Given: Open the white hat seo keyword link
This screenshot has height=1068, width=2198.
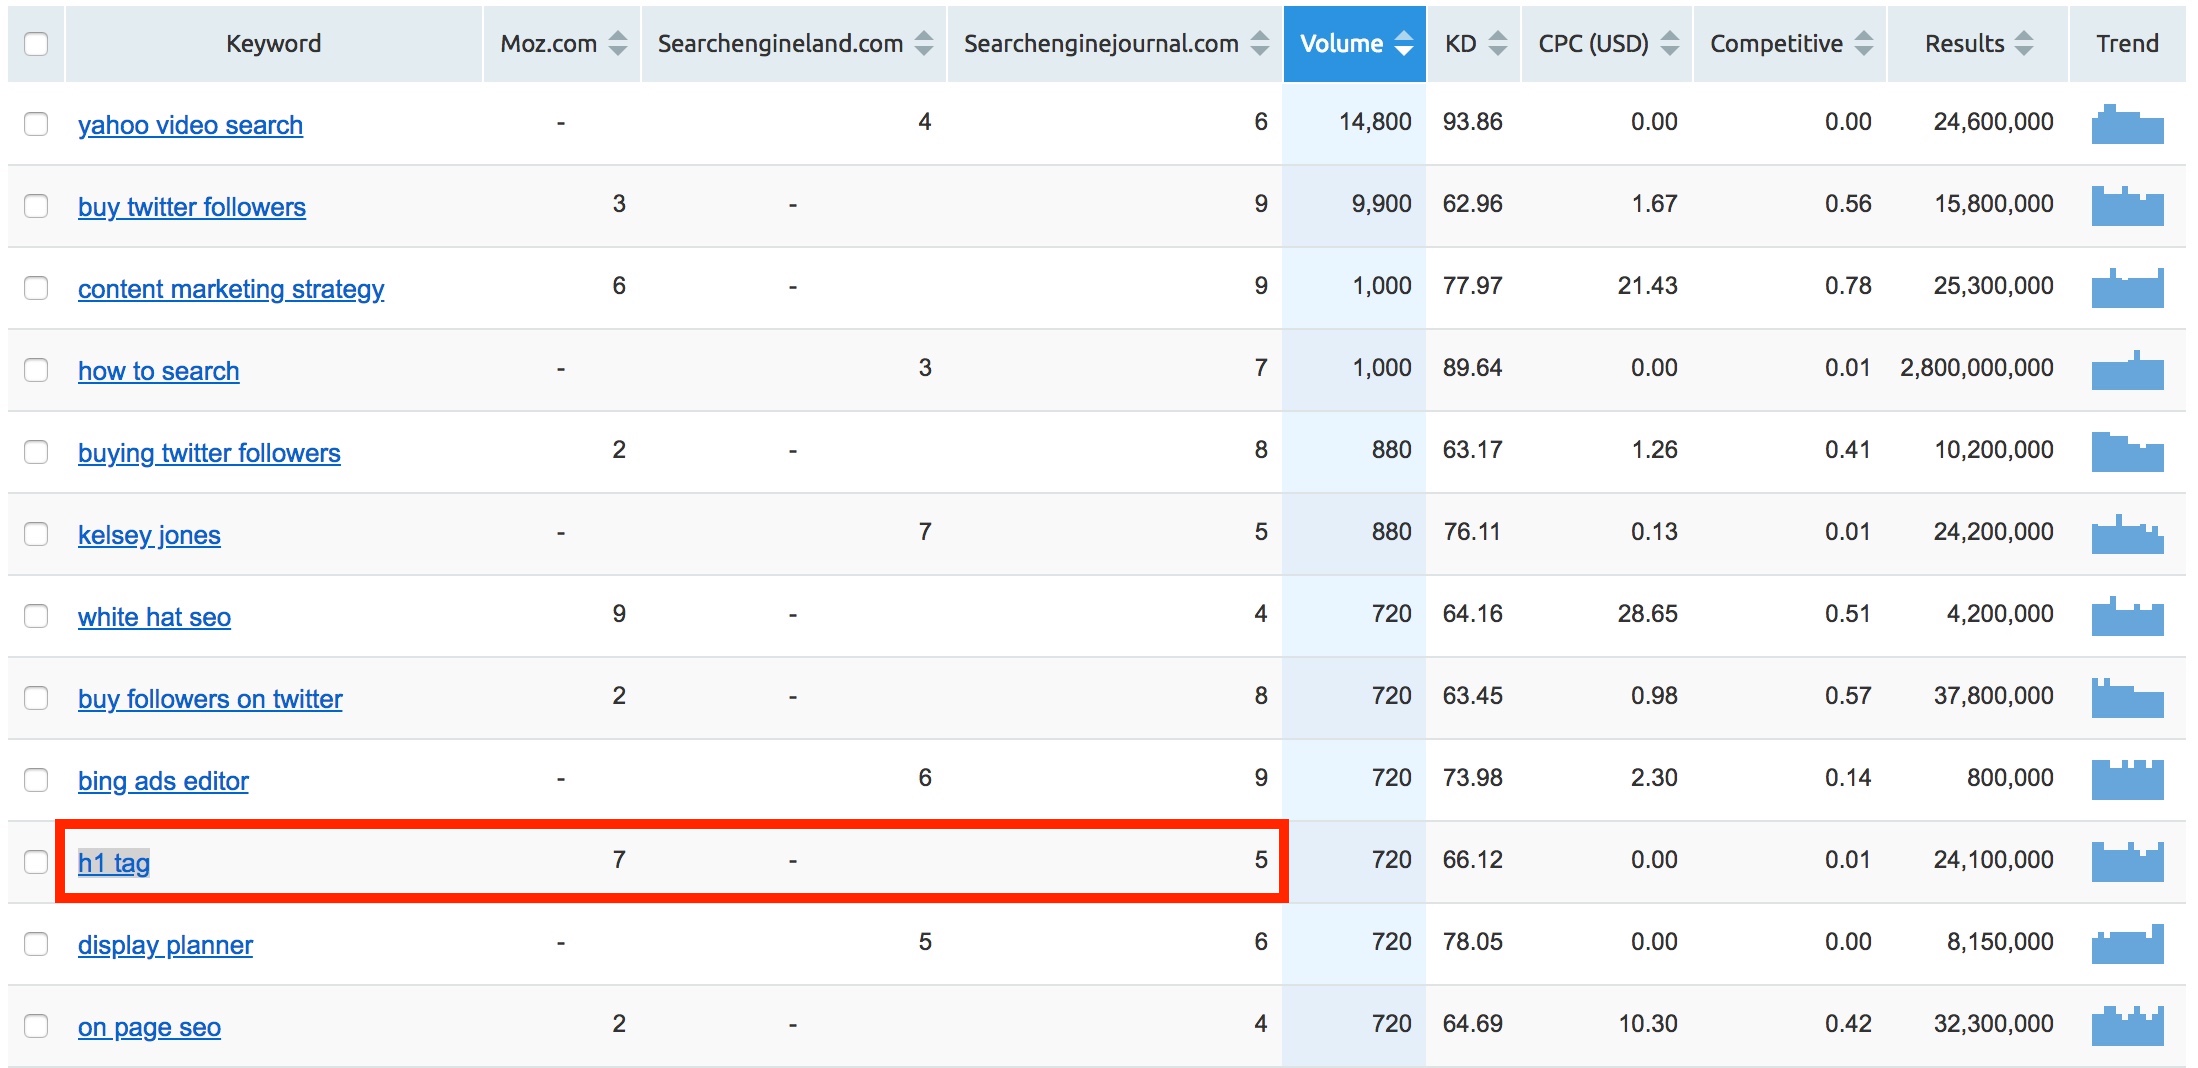Looking at the screenshot, I should [x=154, y=617].
